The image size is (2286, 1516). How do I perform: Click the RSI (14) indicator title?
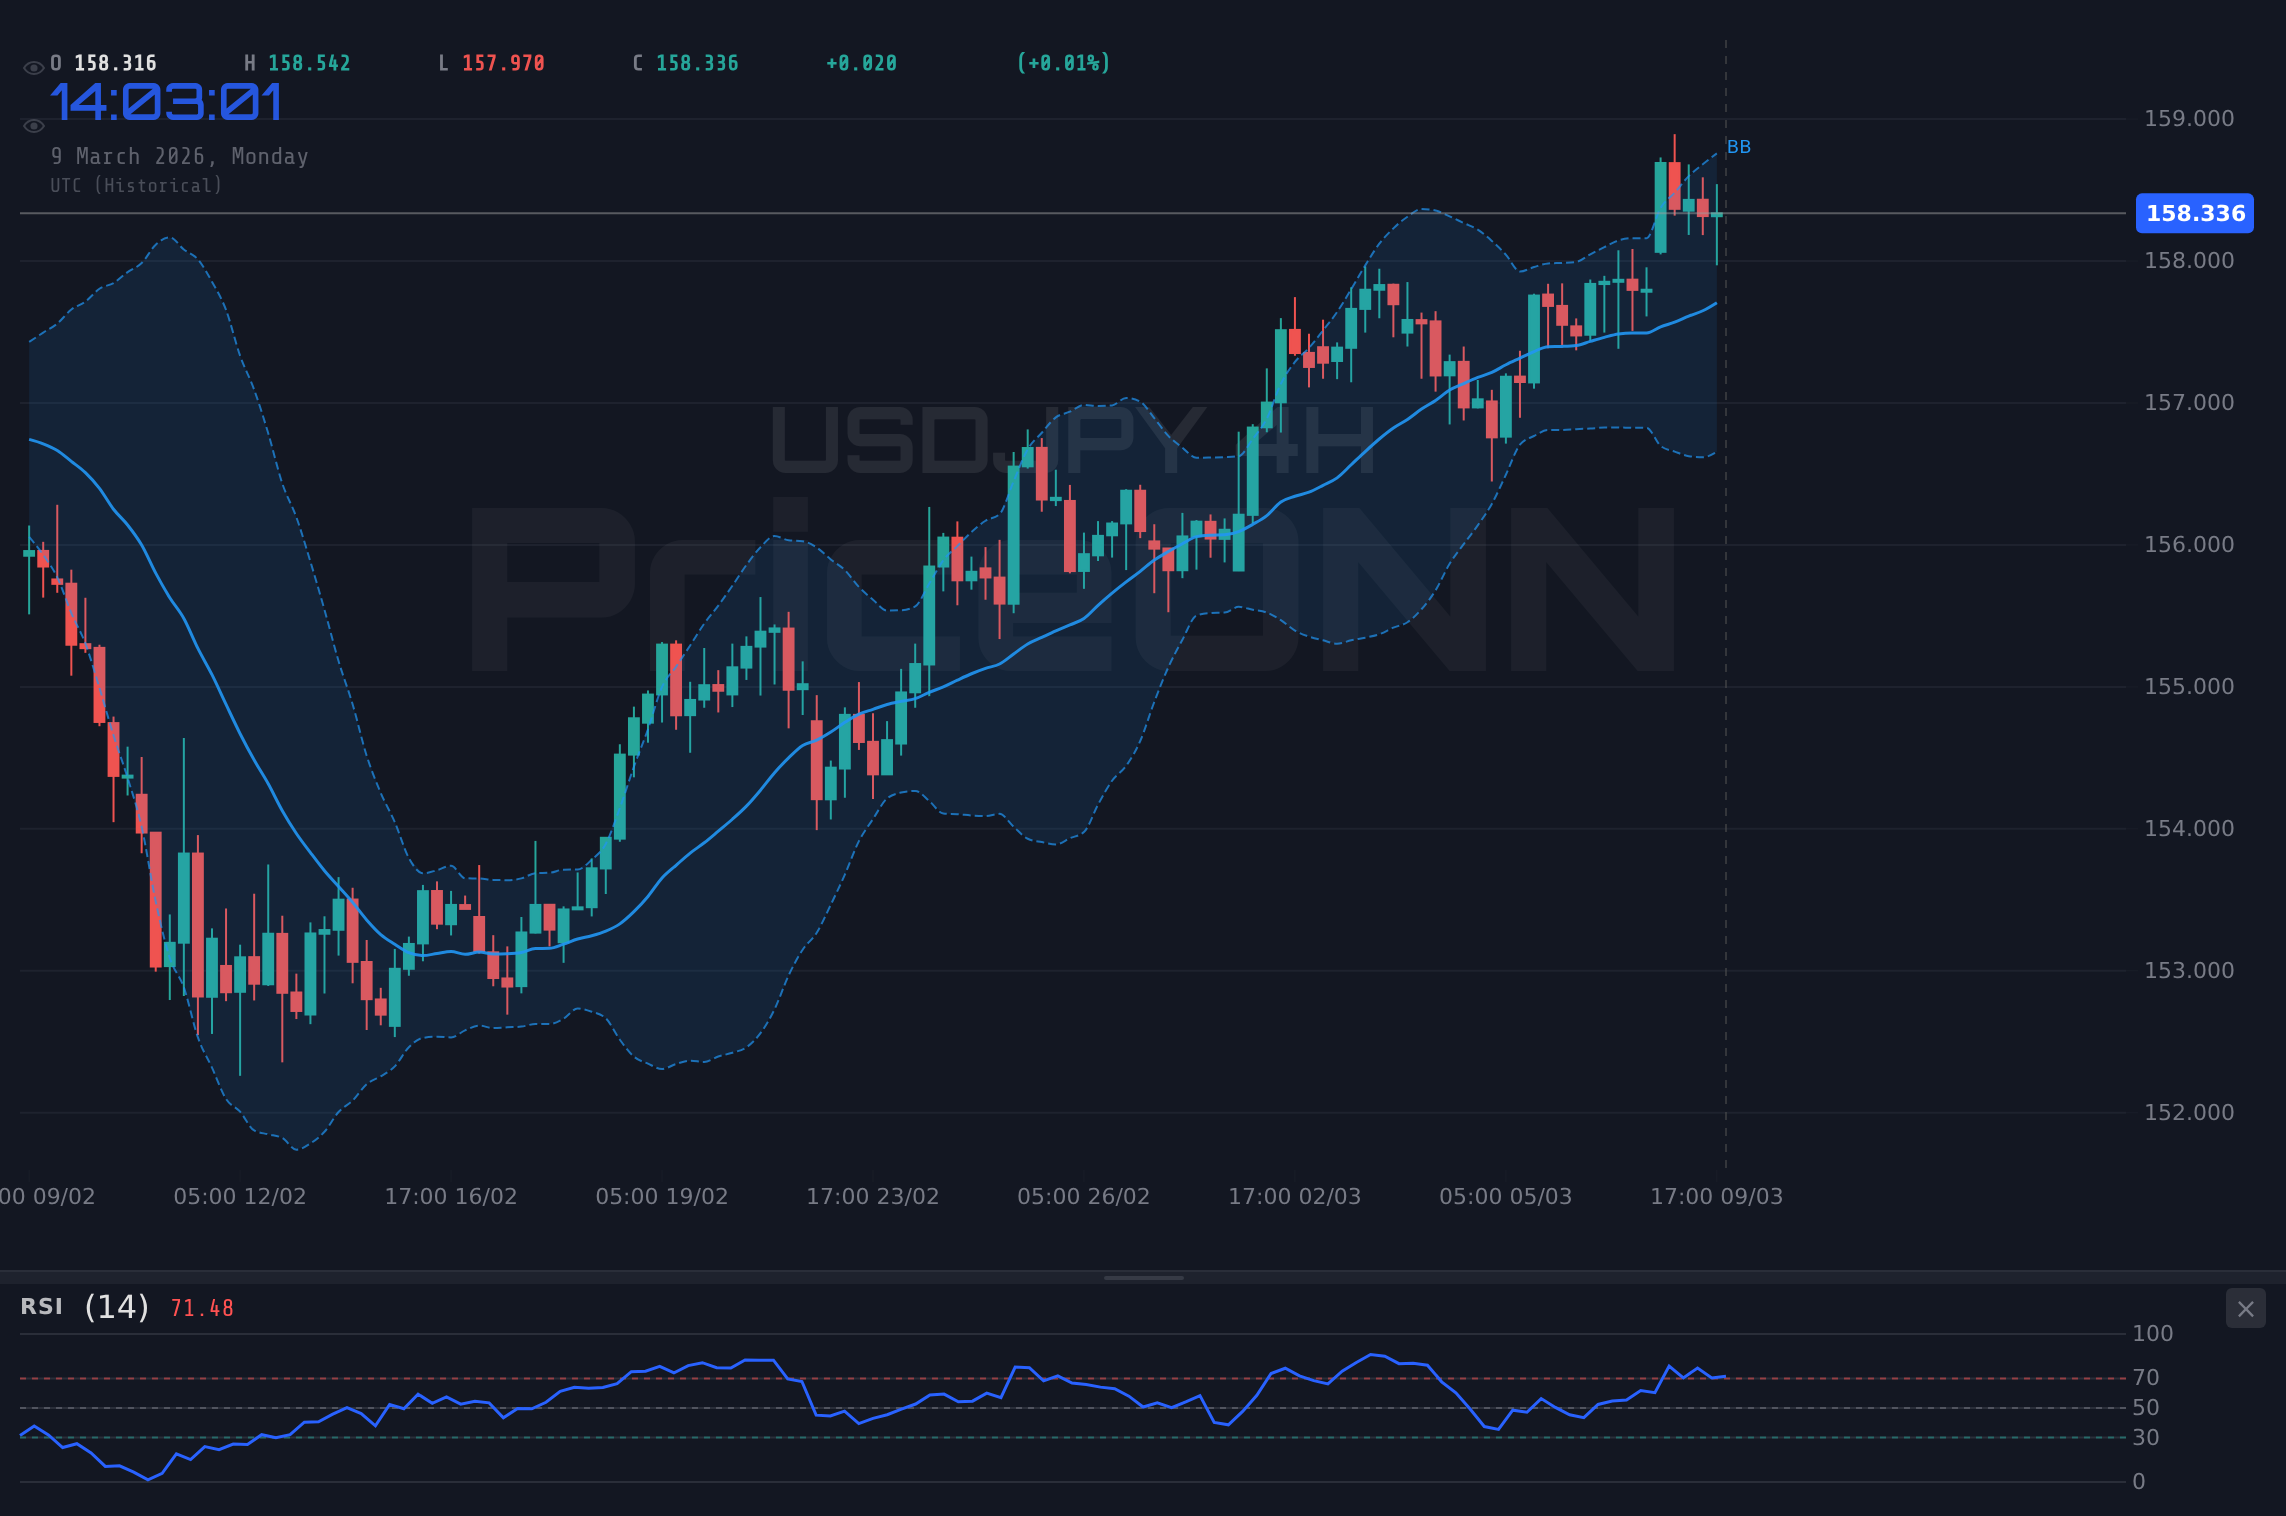tap(85, 1307)
